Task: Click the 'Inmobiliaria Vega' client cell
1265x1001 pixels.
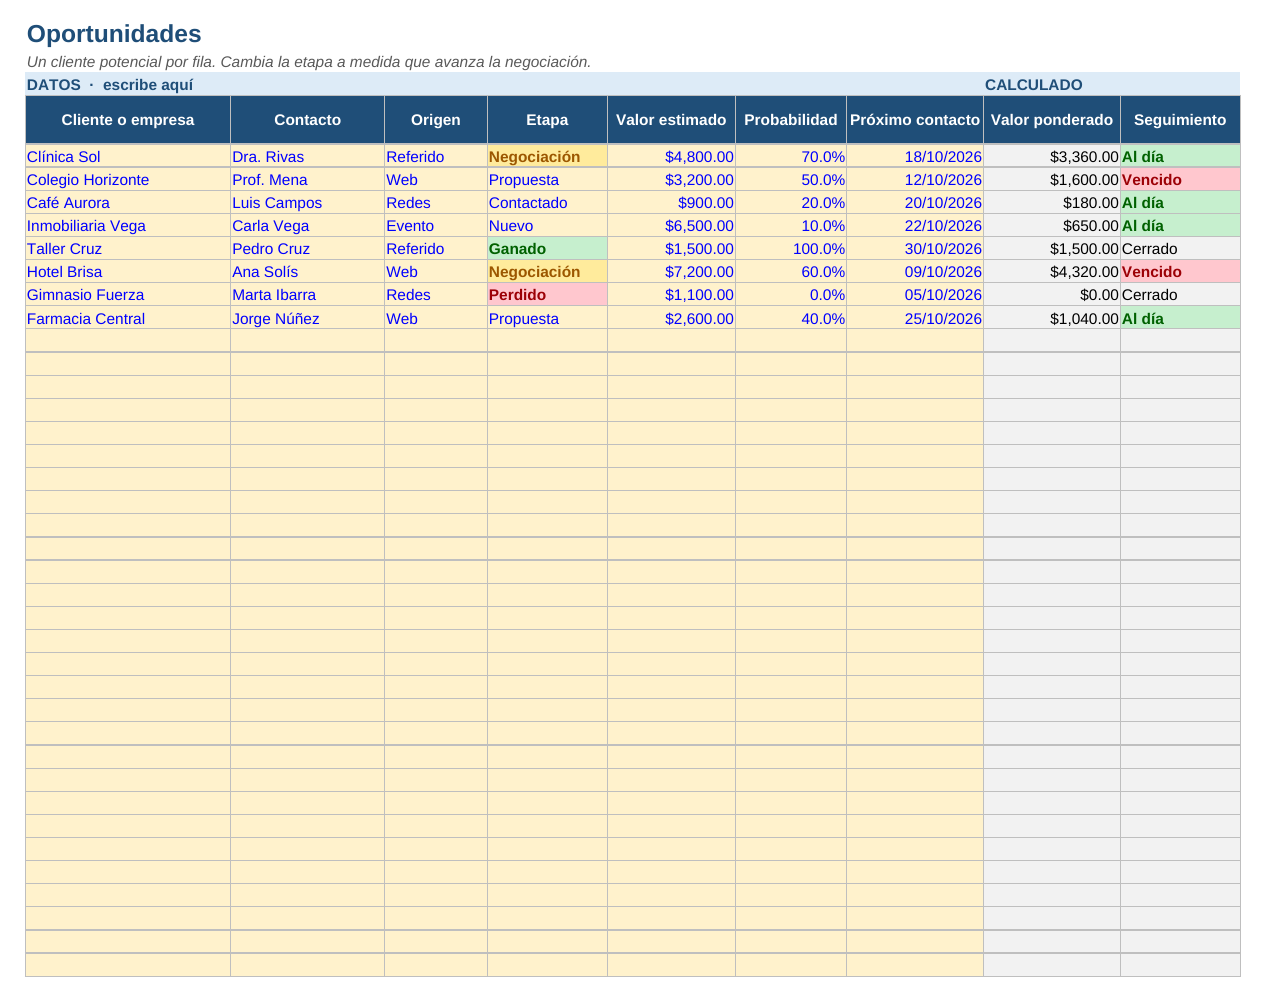Action: pyautogui.click(x=128, y=225)
